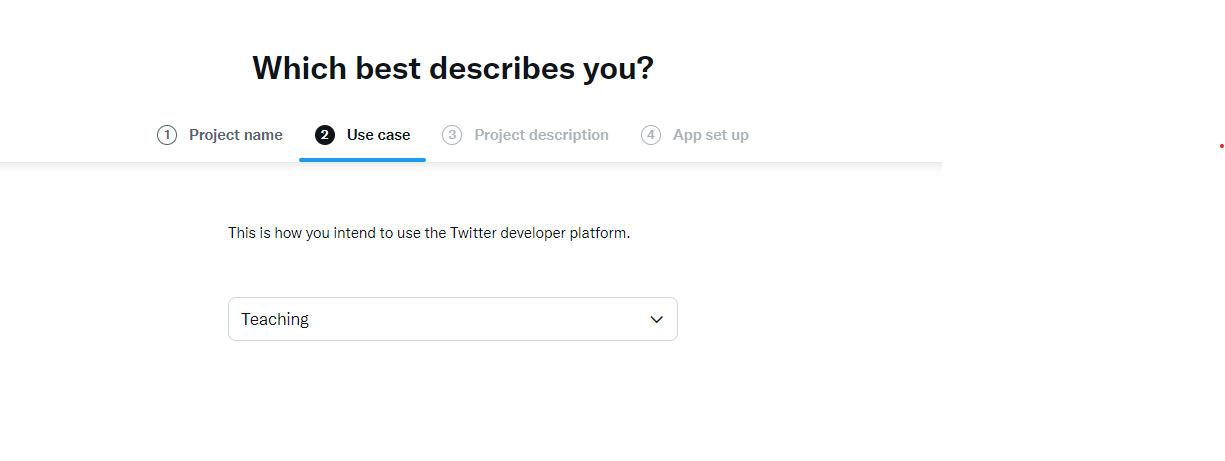Click the words 'set up' in the step 4 label

[728, 135]
